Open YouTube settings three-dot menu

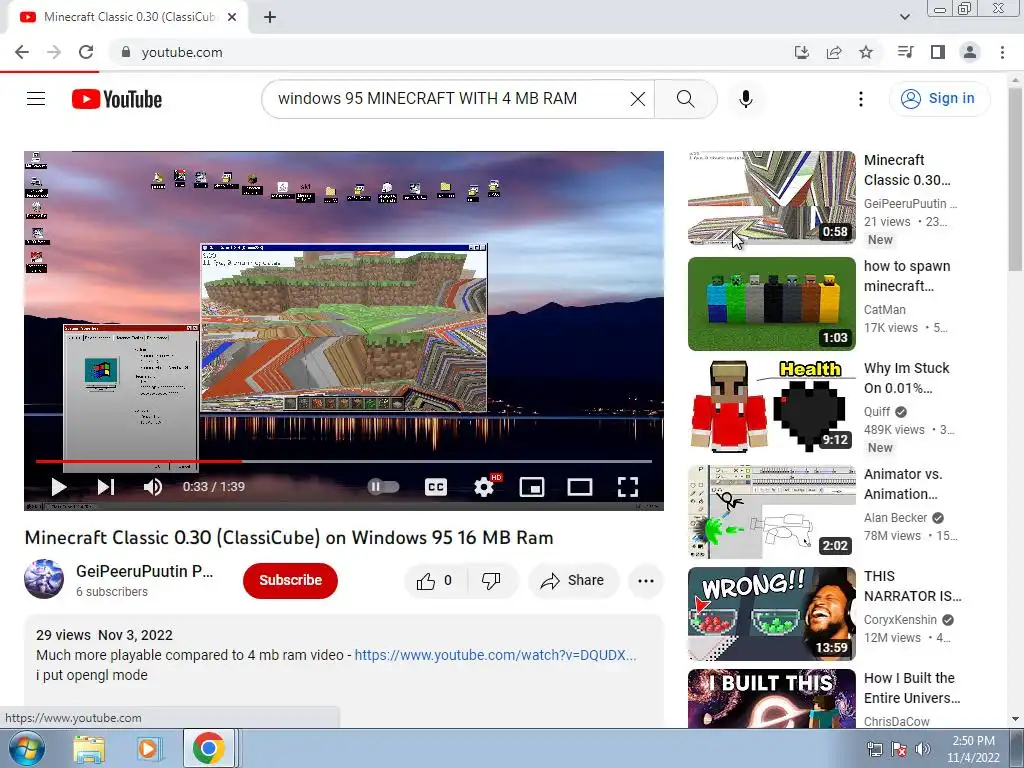tap(861, 99)
